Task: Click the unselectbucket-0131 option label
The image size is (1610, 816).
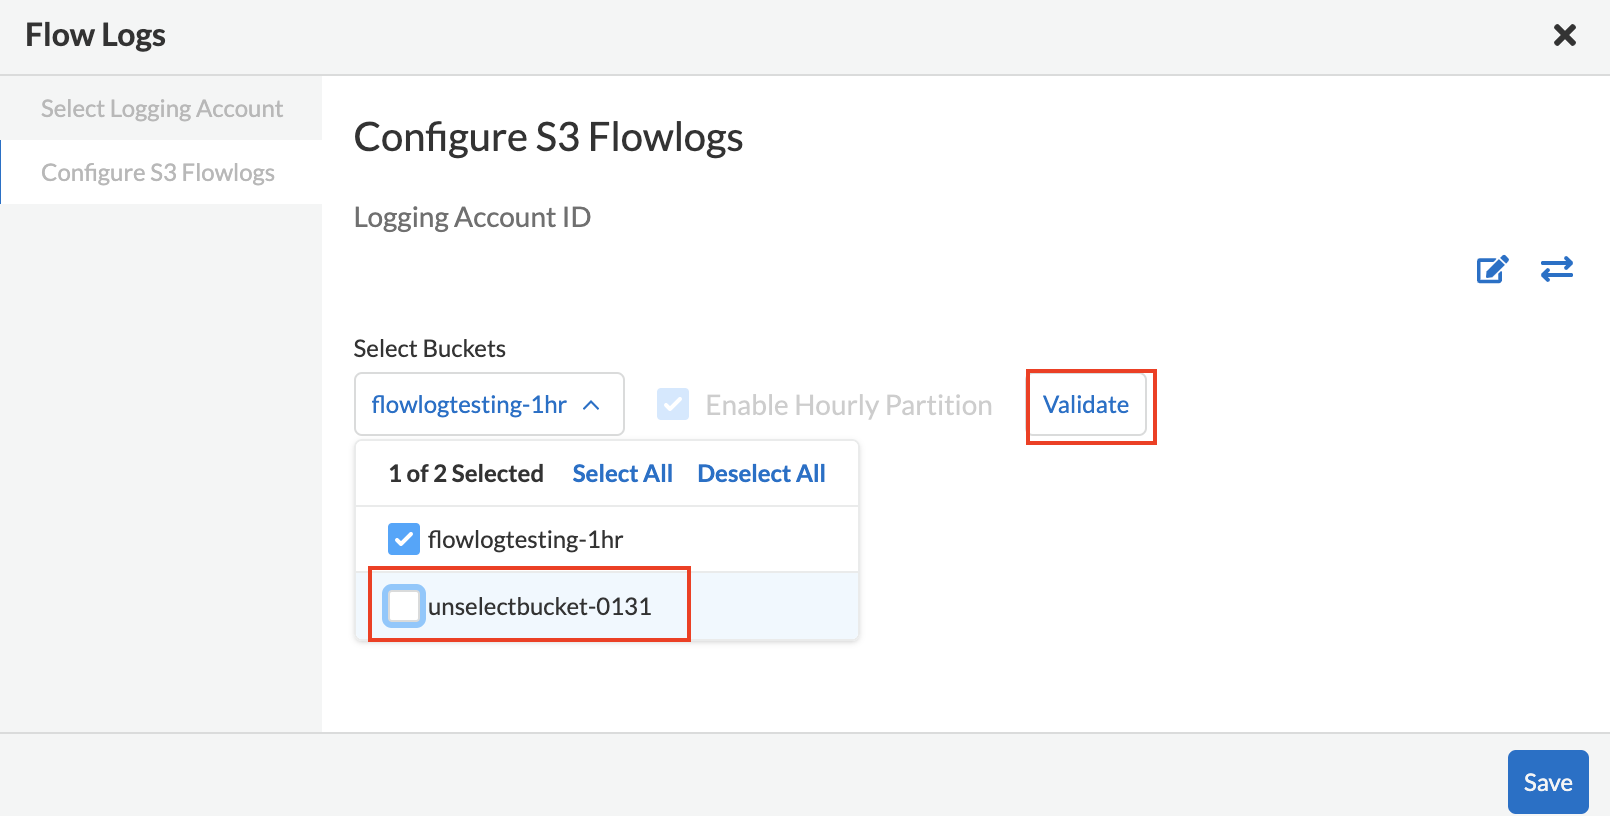Action: (x=539, y=607)
